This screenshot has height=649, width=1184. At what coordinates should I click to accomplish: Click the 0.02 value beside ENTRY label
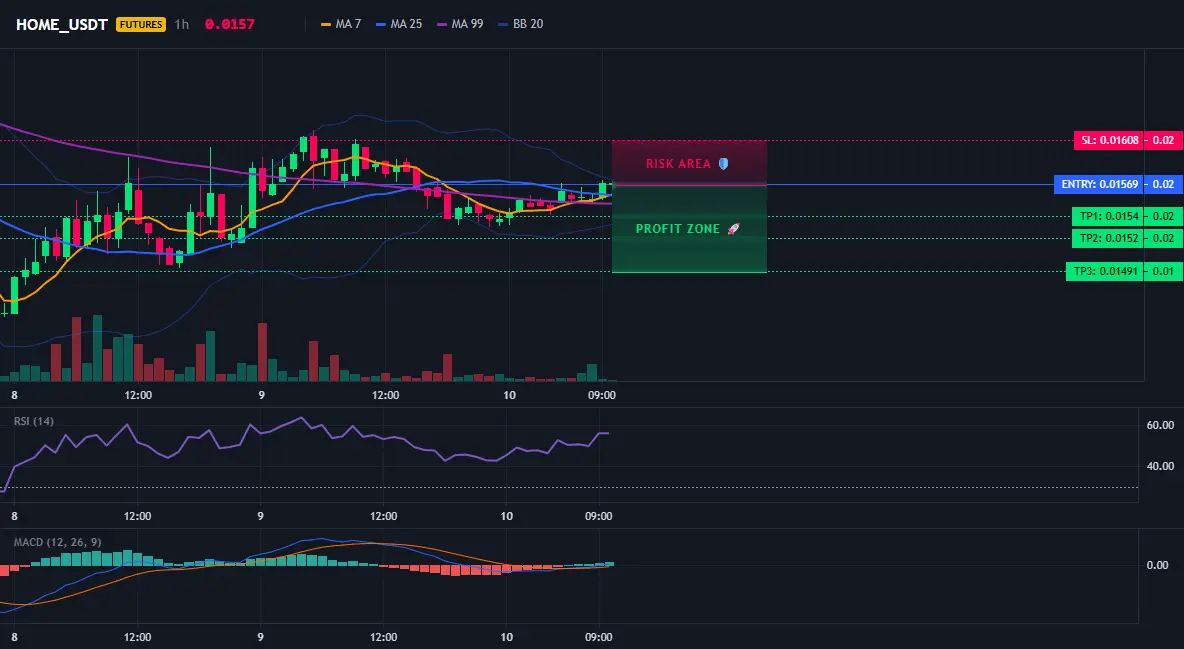1164,184
